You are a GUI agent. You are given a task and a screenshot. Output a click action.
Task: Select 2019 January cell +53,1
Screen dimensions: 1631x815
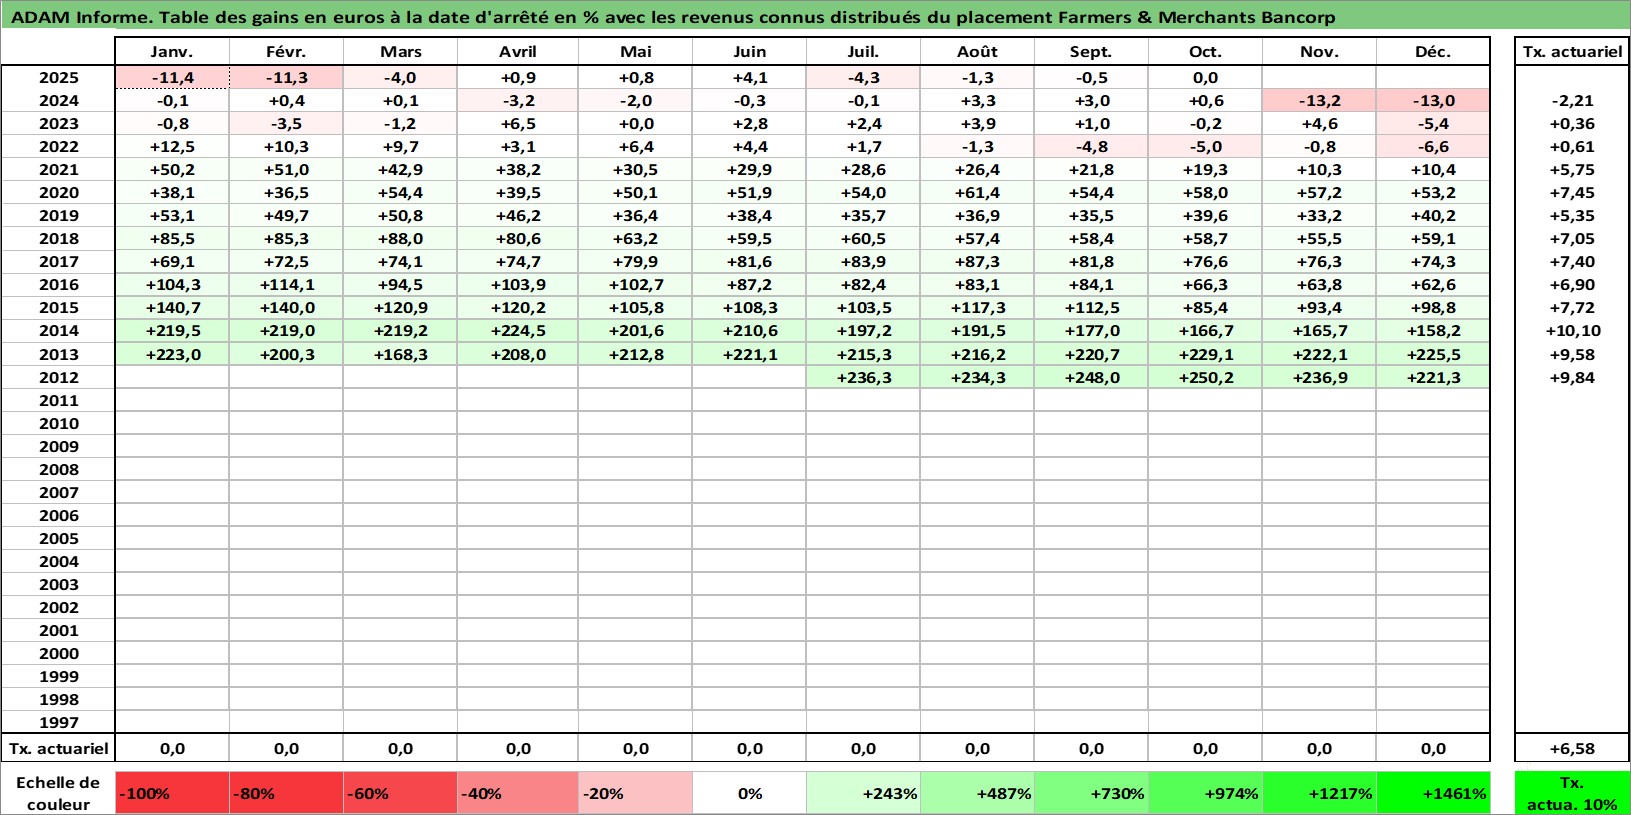(x=172, y=215)
